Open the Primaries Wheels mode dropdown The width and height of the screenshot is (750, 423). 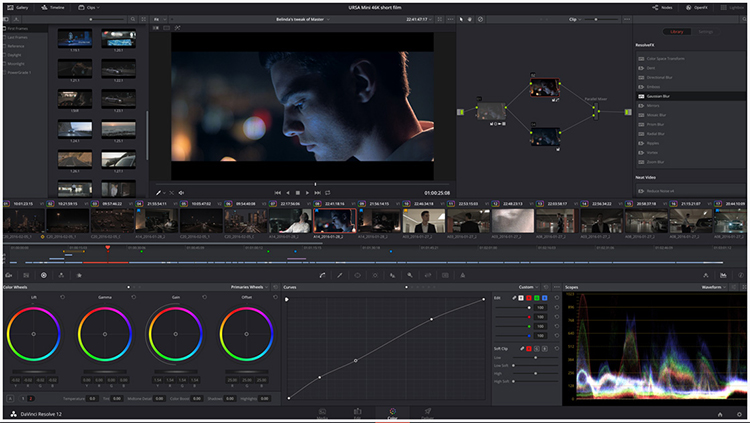tap(249, 287)
